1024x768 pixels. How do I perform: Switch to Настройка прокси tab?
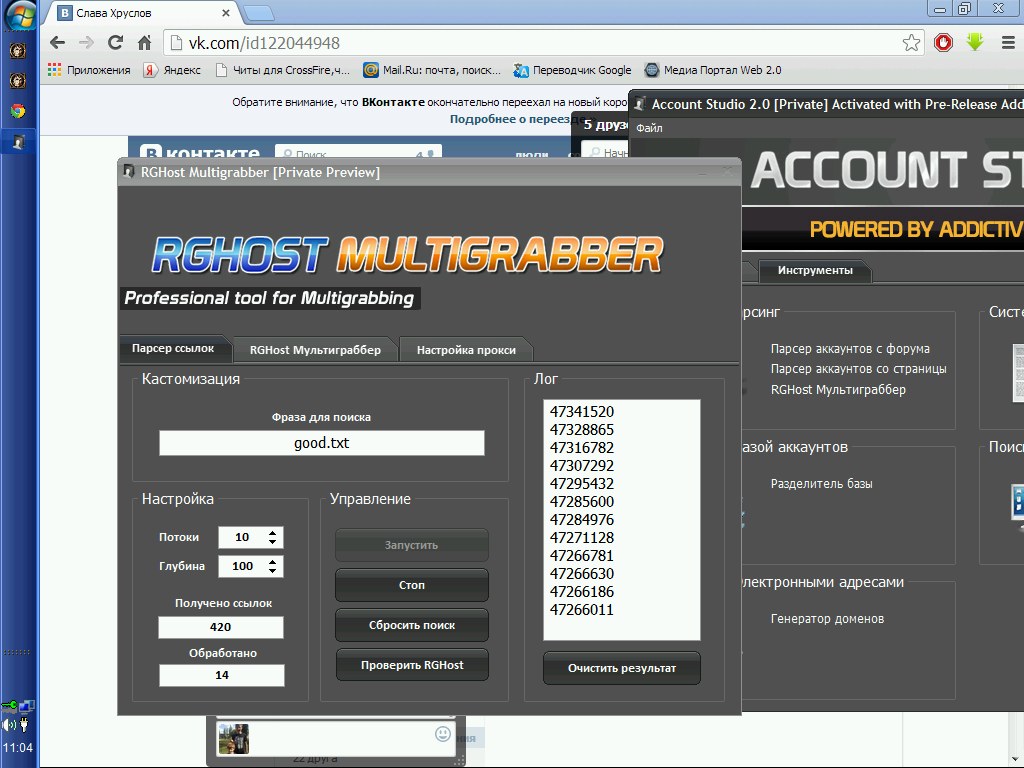(x=466, y=350)
